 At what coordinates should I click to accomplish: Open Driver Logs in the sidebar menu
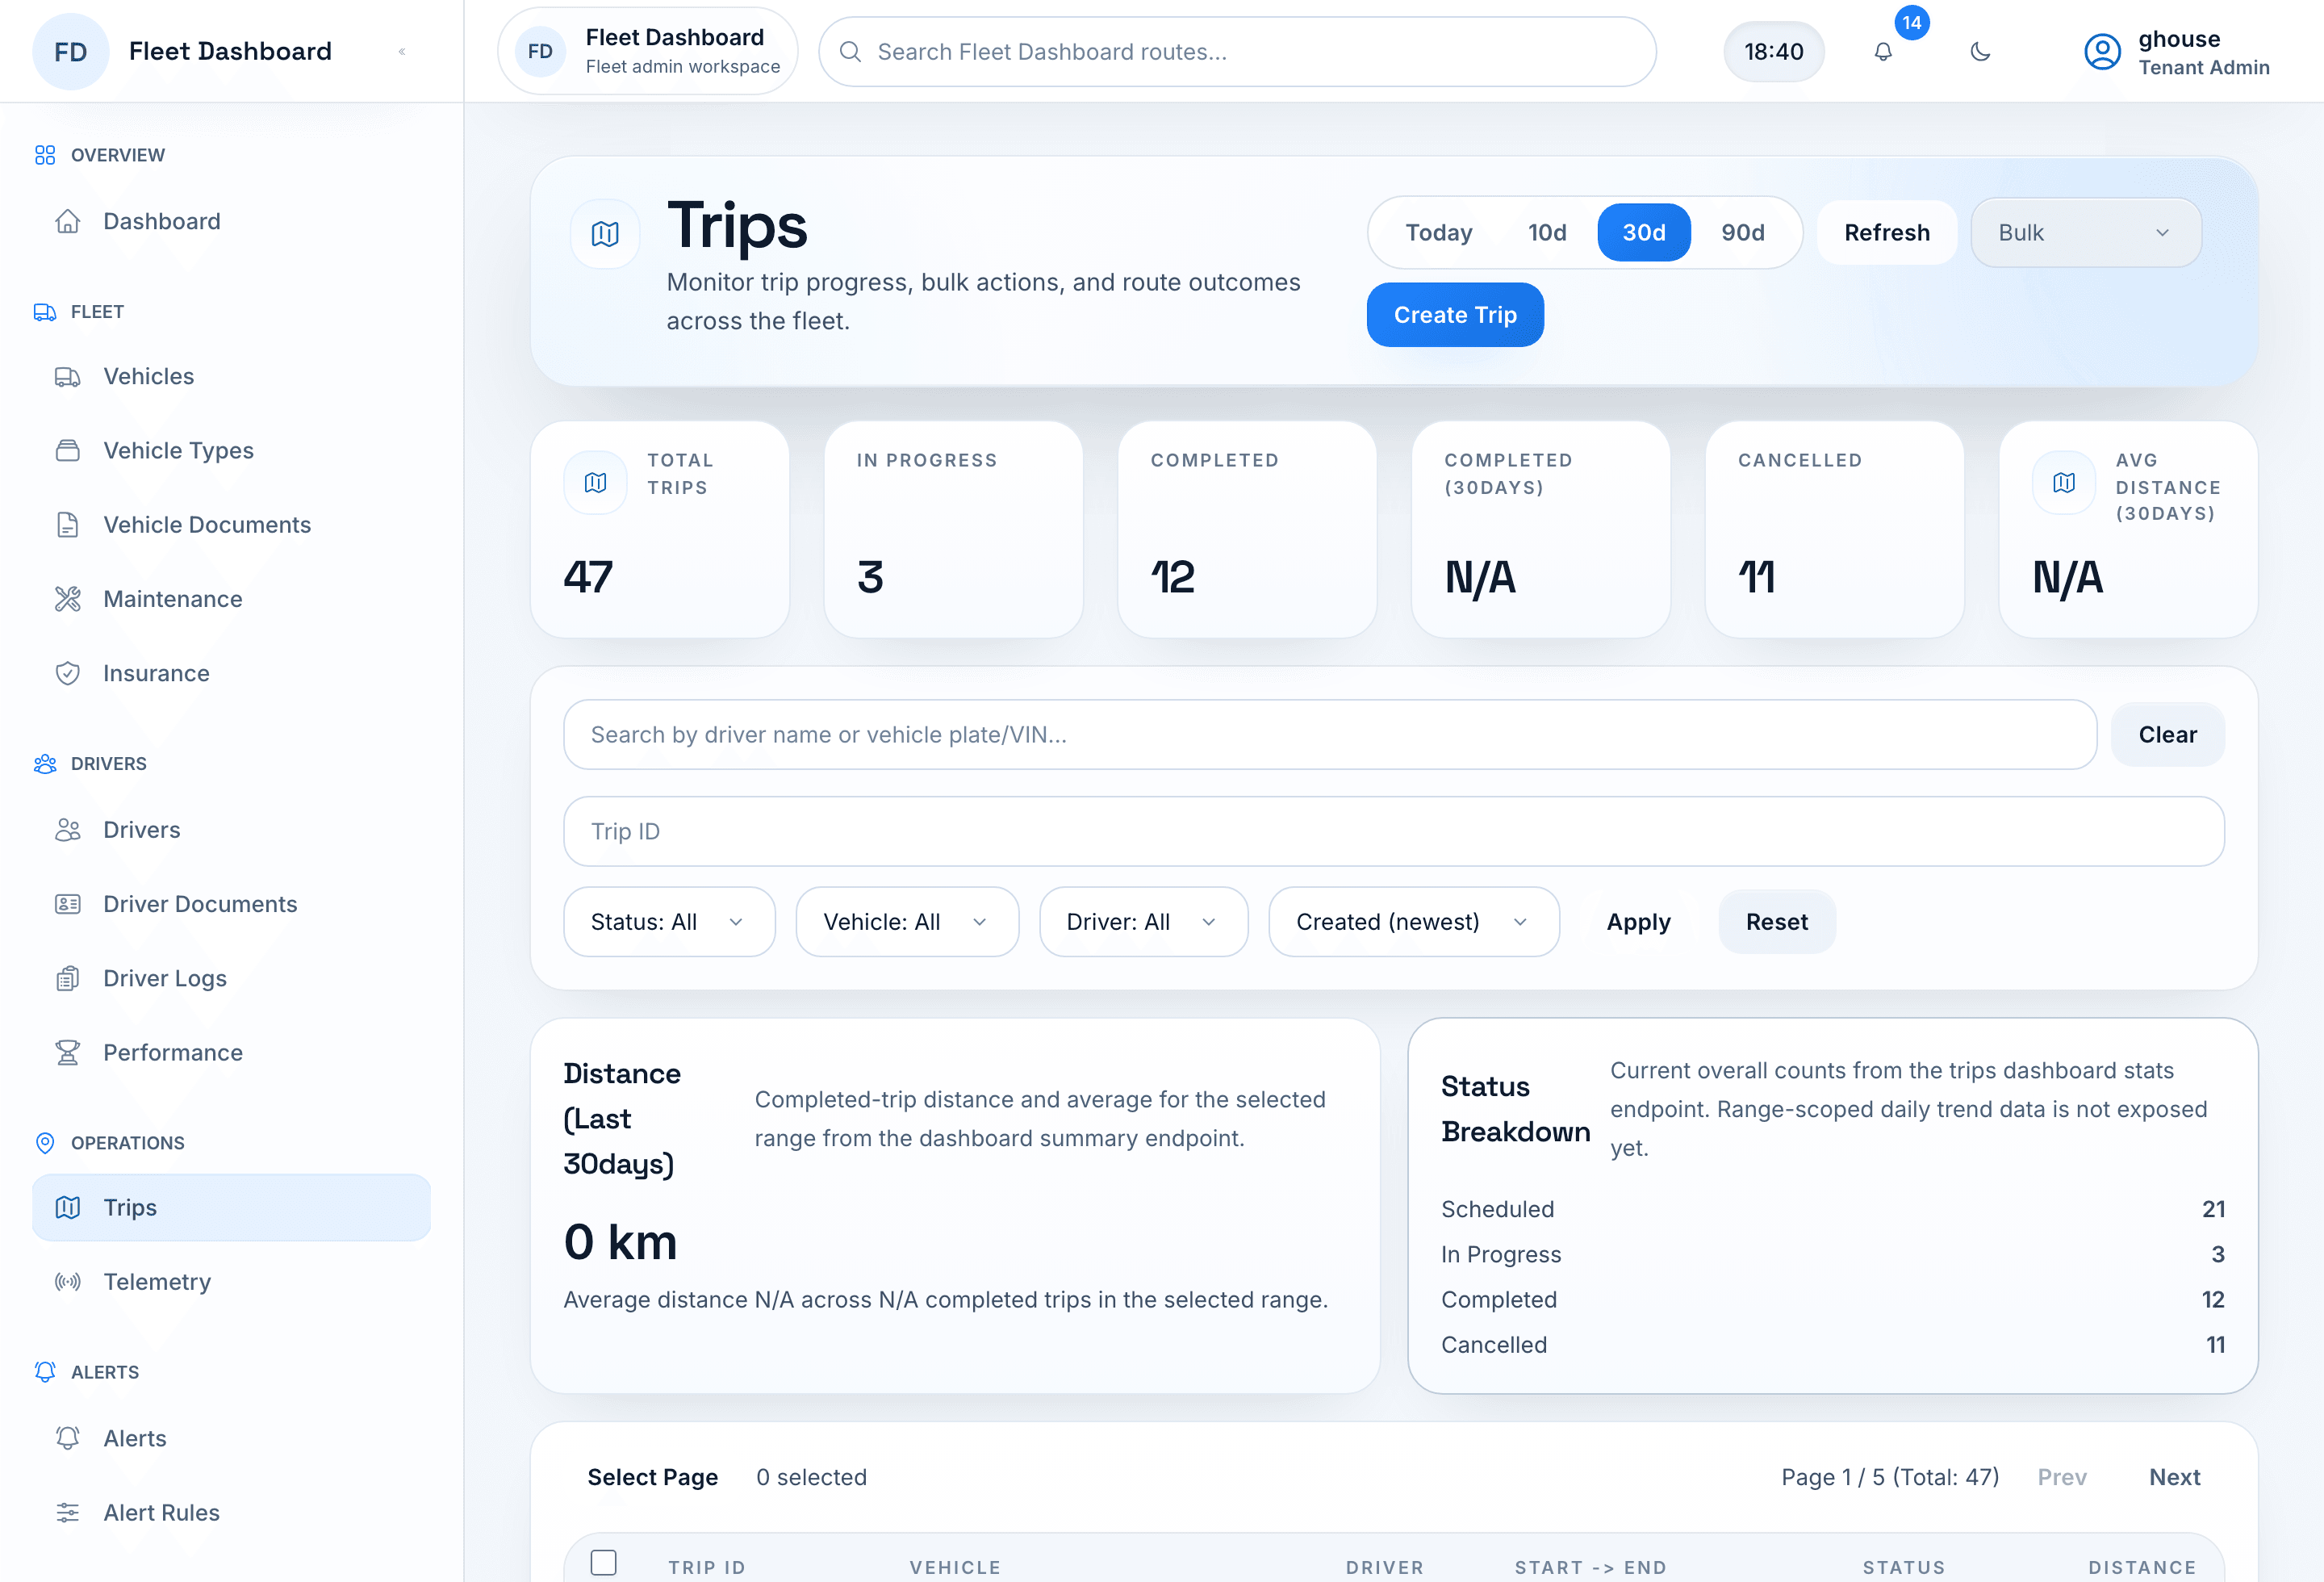231,978
